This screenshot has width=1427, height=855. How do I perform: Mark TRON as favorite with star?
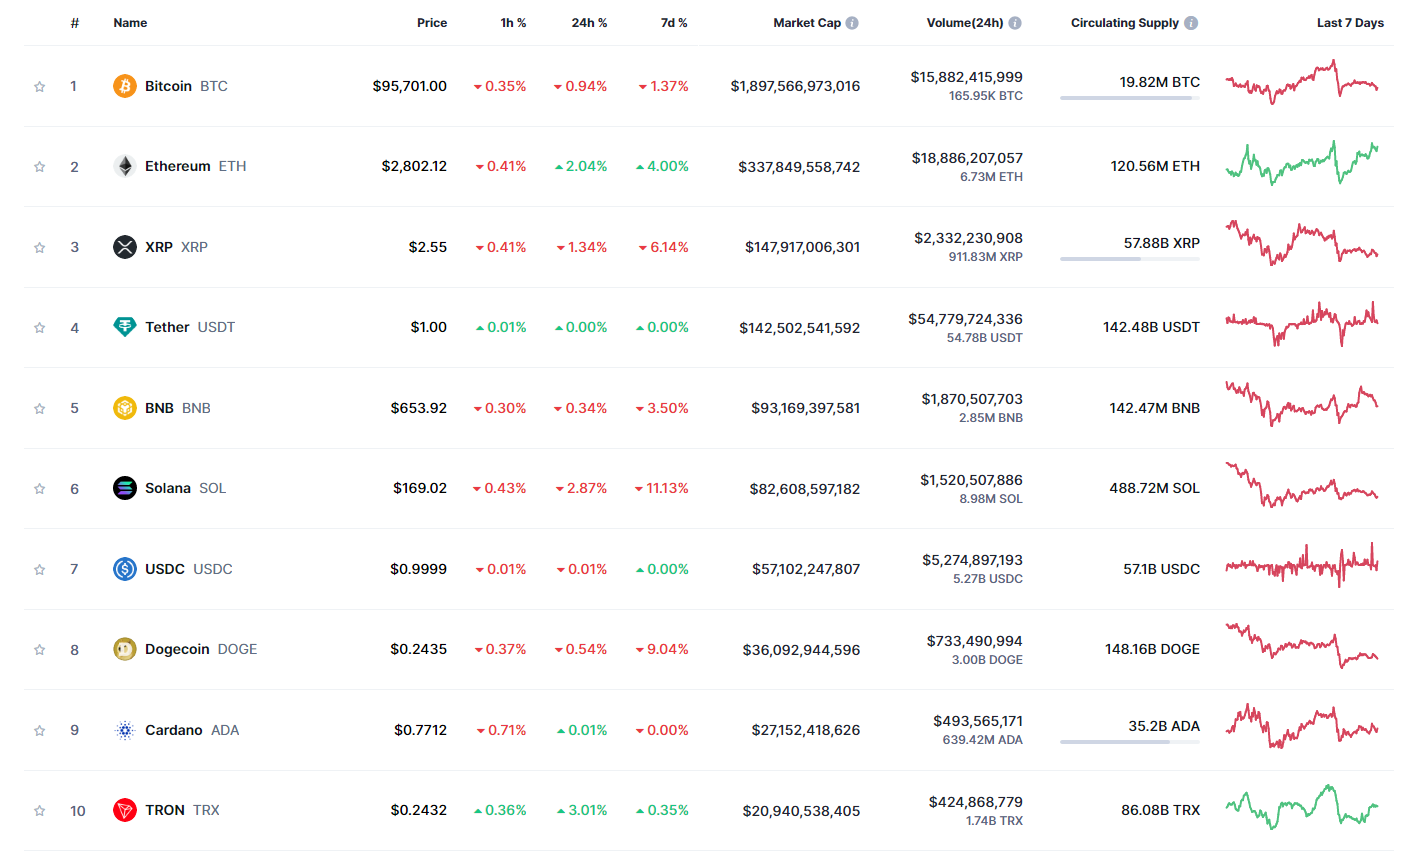click(40, 811)
